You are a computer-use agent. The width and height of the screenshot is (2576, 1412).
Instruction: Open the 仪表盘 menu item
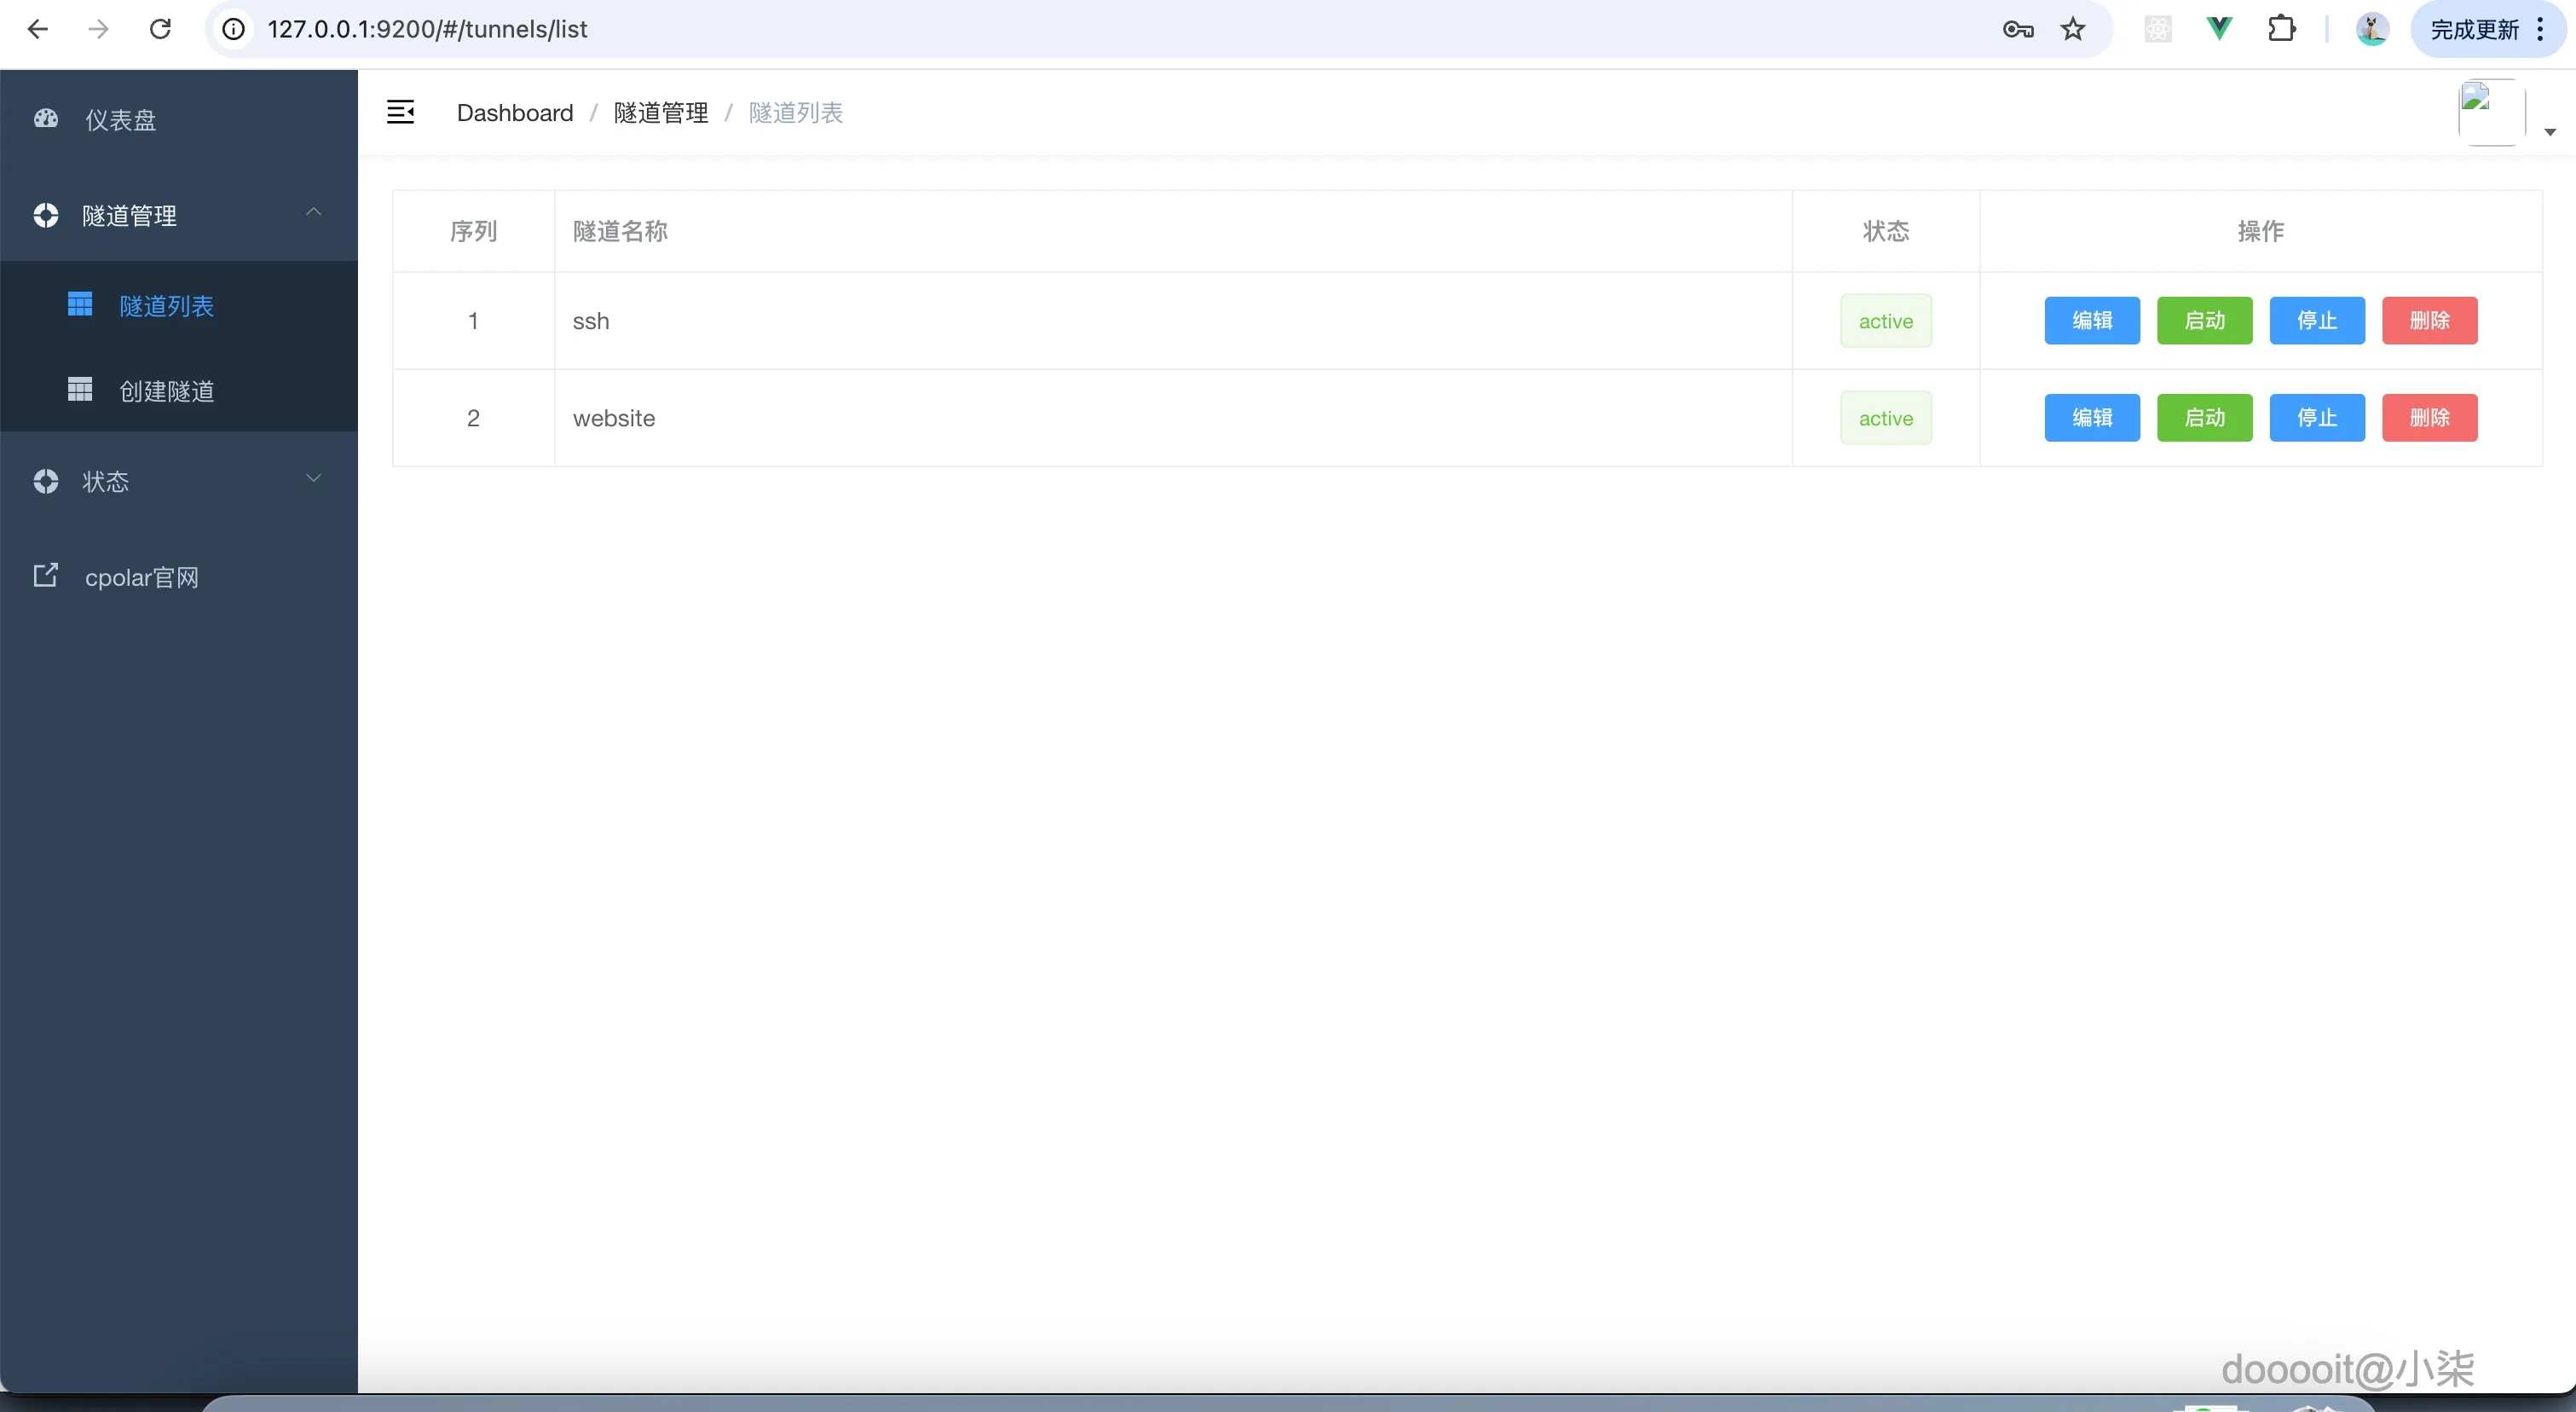120,120
